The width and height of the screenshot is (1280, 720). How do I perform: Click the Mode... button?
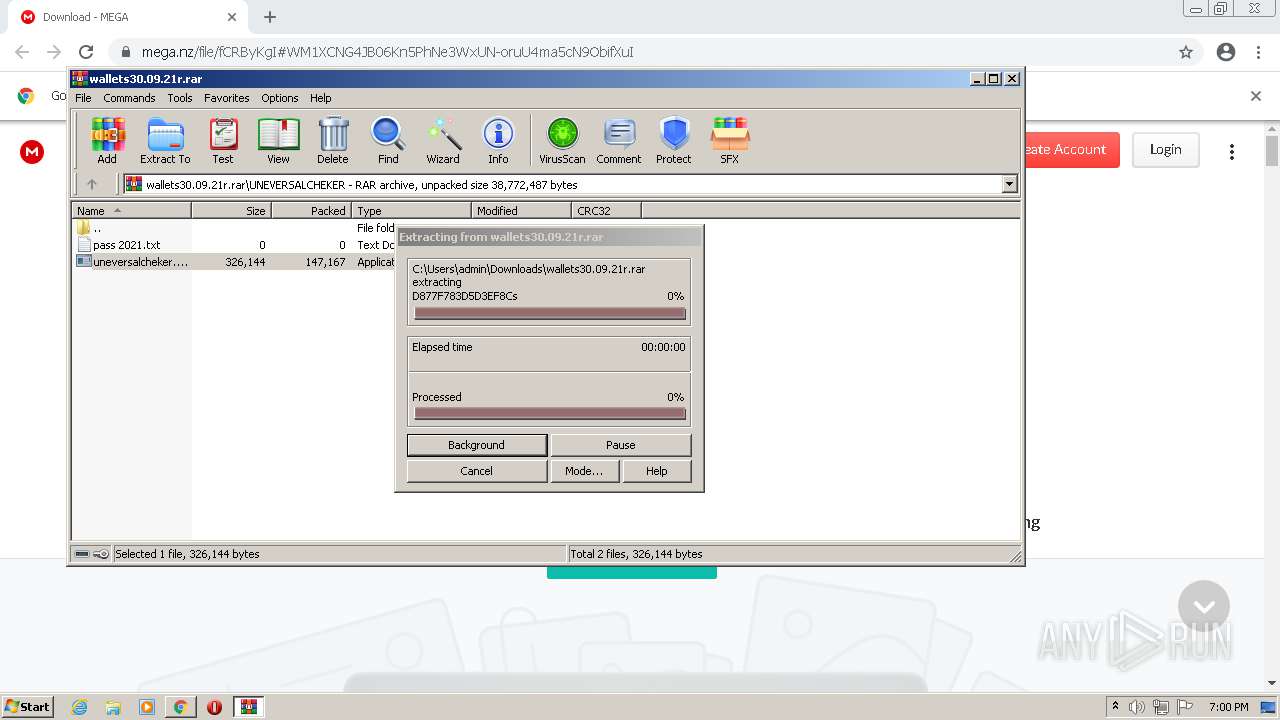(584, 471)
